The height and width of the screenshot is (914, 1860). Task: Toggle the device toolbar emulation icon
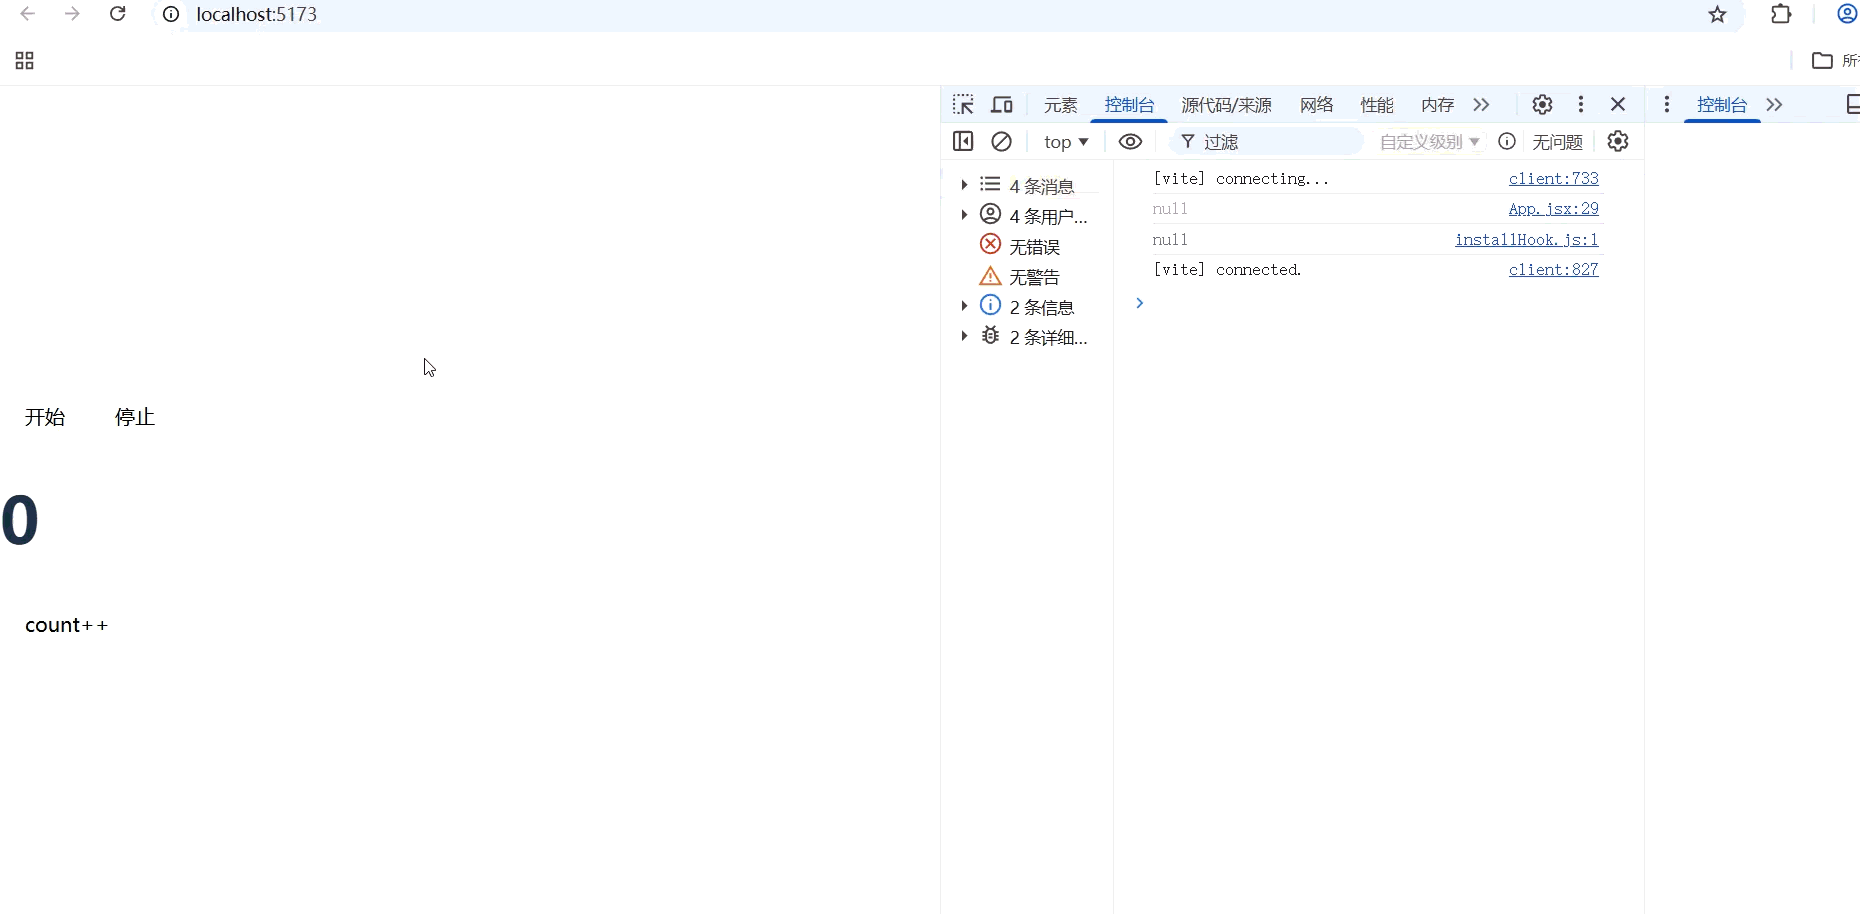pos(1002,104)
